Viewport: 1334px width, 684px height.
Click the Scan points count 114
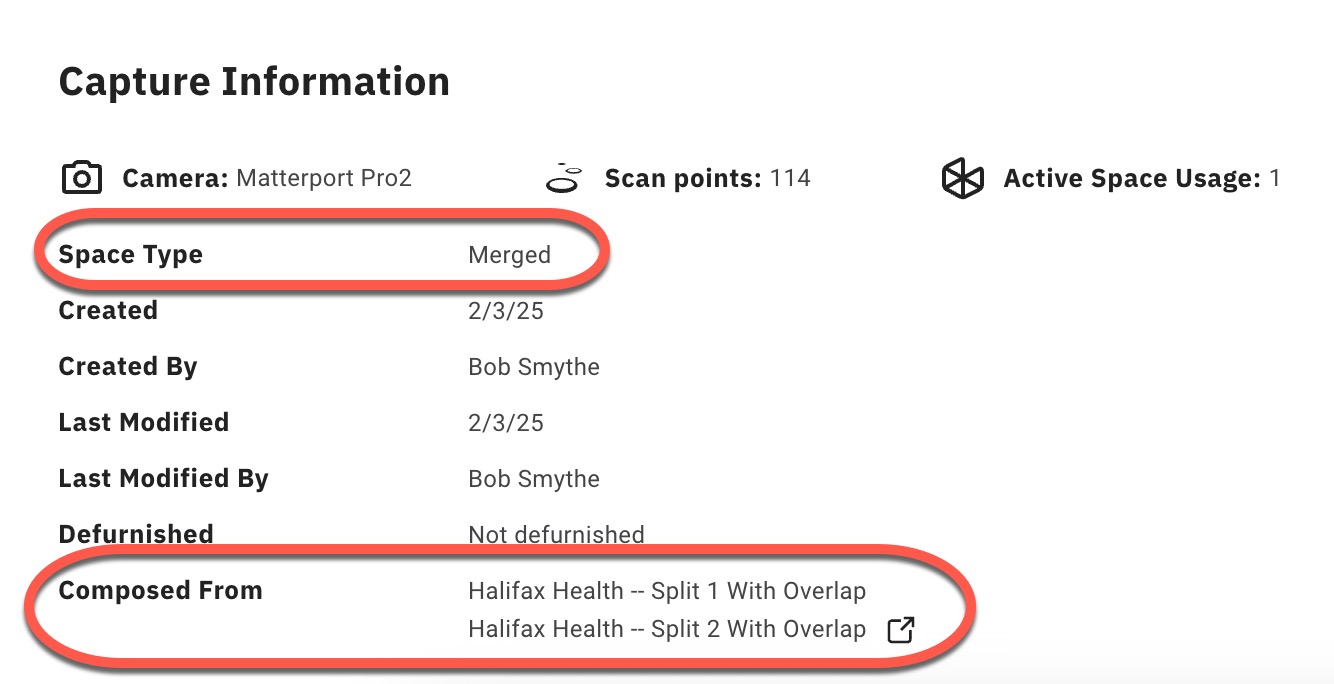(x=790, y=179)
